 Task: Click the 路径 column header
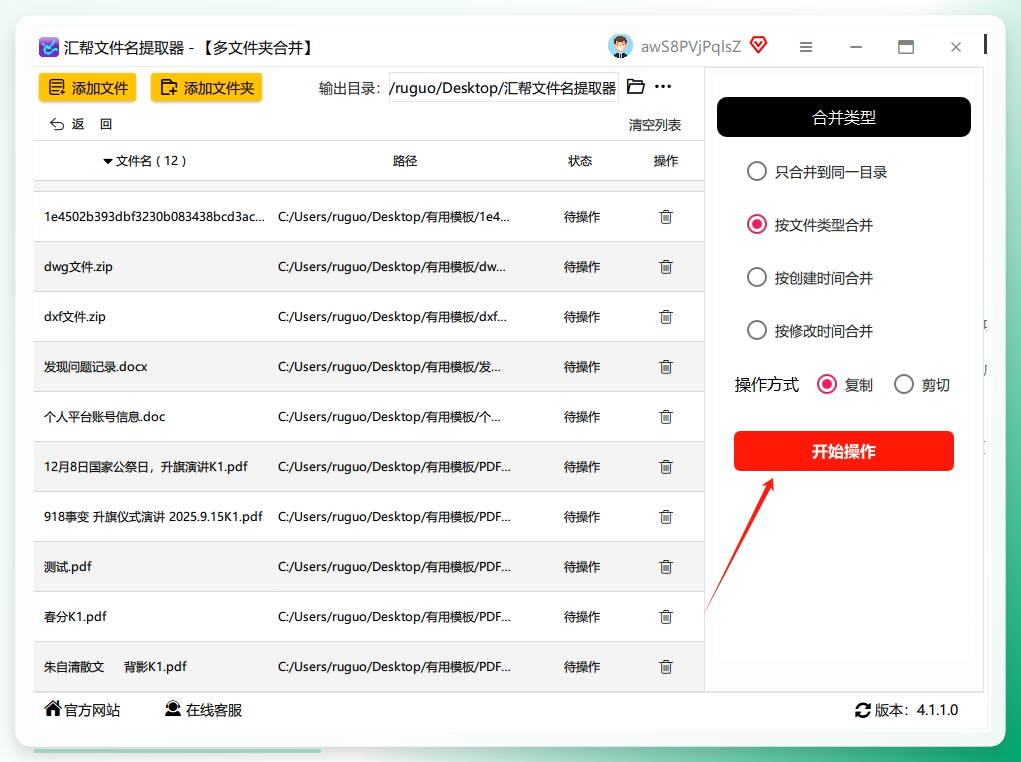404,161
